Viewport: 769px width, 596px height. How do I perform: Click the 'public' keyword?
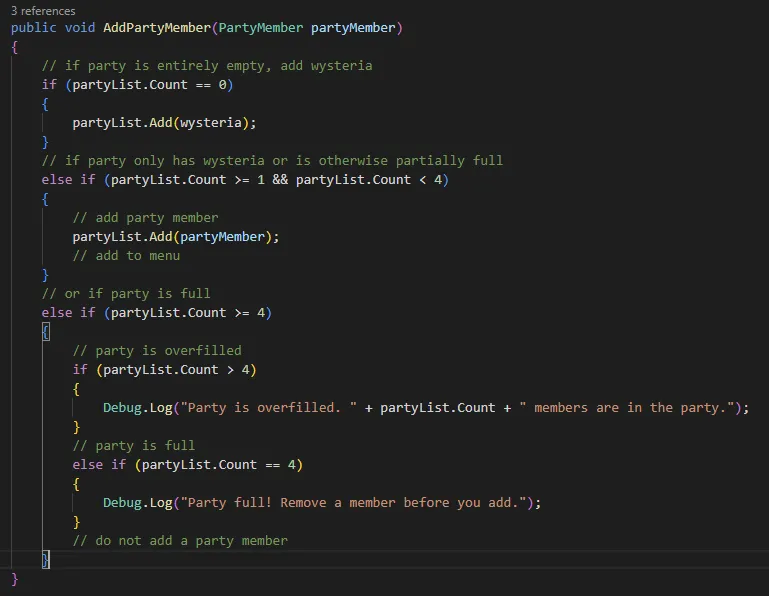[33, 28]
